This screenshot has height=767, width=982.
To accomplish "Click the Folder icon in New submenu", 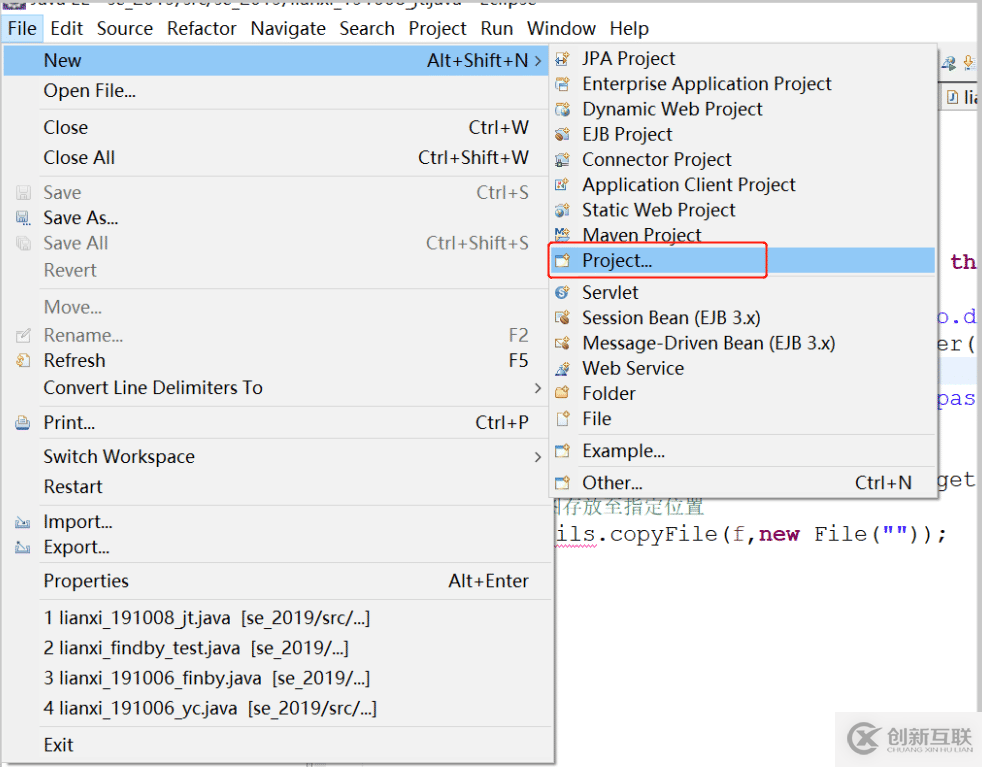I will coord(563,393).
